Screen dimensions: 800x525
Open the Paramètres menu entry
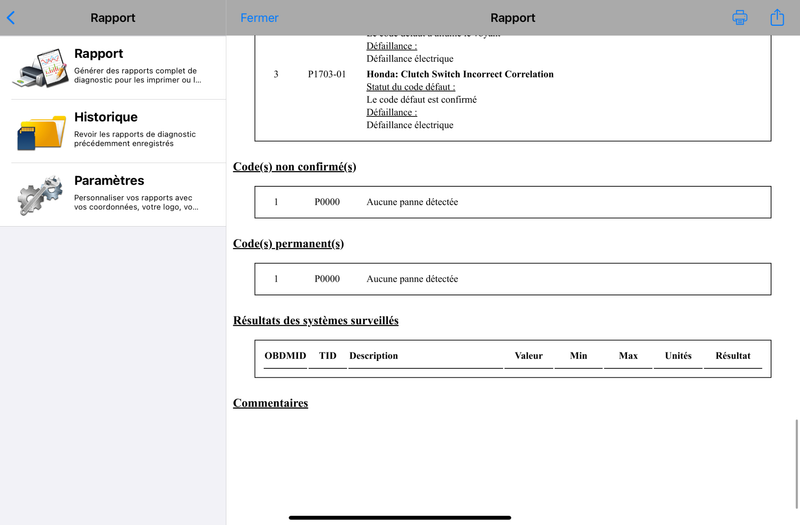point(113,195)
